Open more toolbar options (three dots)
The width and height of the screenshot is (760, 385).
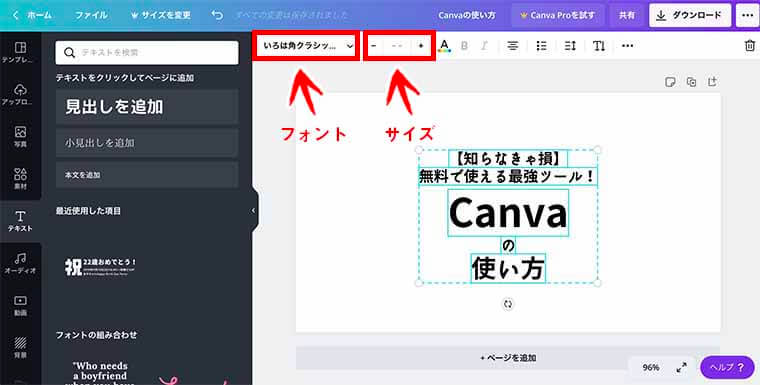pyautogui.click(x=628, y=46)
